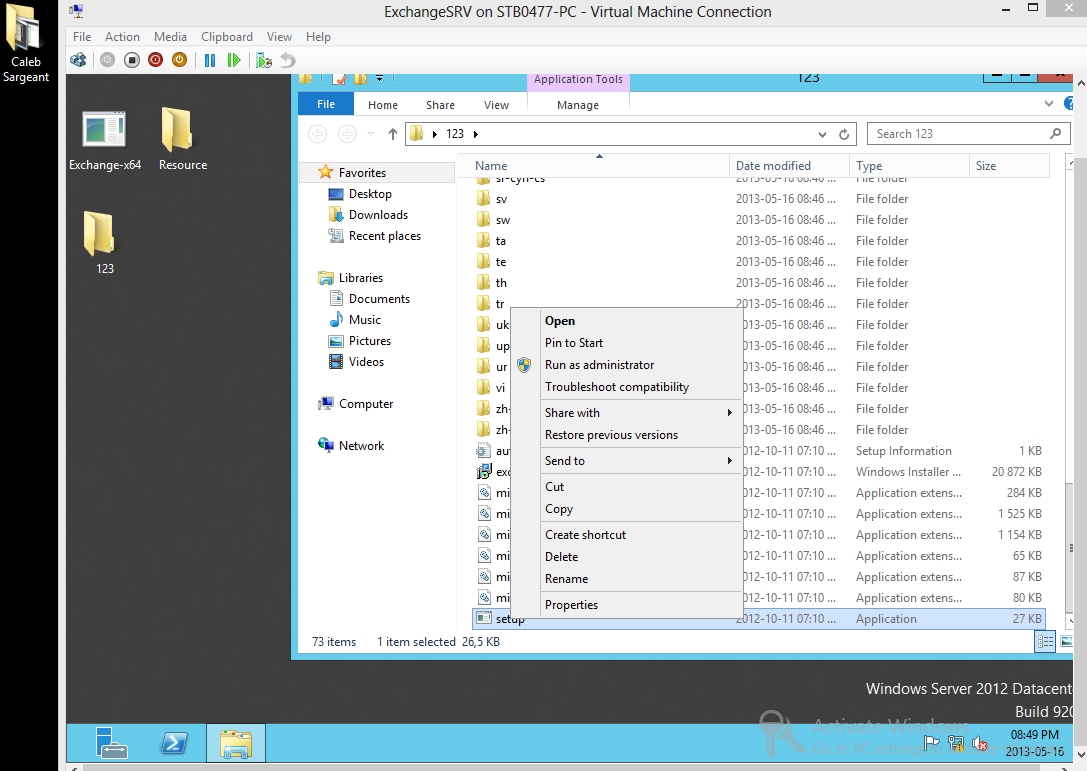
Task: Send Ctrl+Alt+Del via toolbar icon
Action: click(78, 60)
